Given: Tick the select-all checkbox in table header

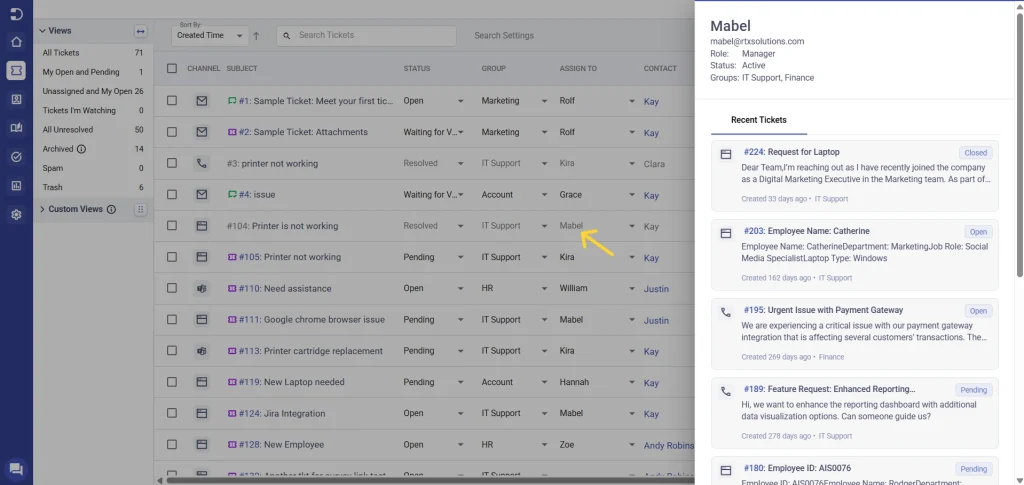Looking at the screenshot, I should pos(172,68).
